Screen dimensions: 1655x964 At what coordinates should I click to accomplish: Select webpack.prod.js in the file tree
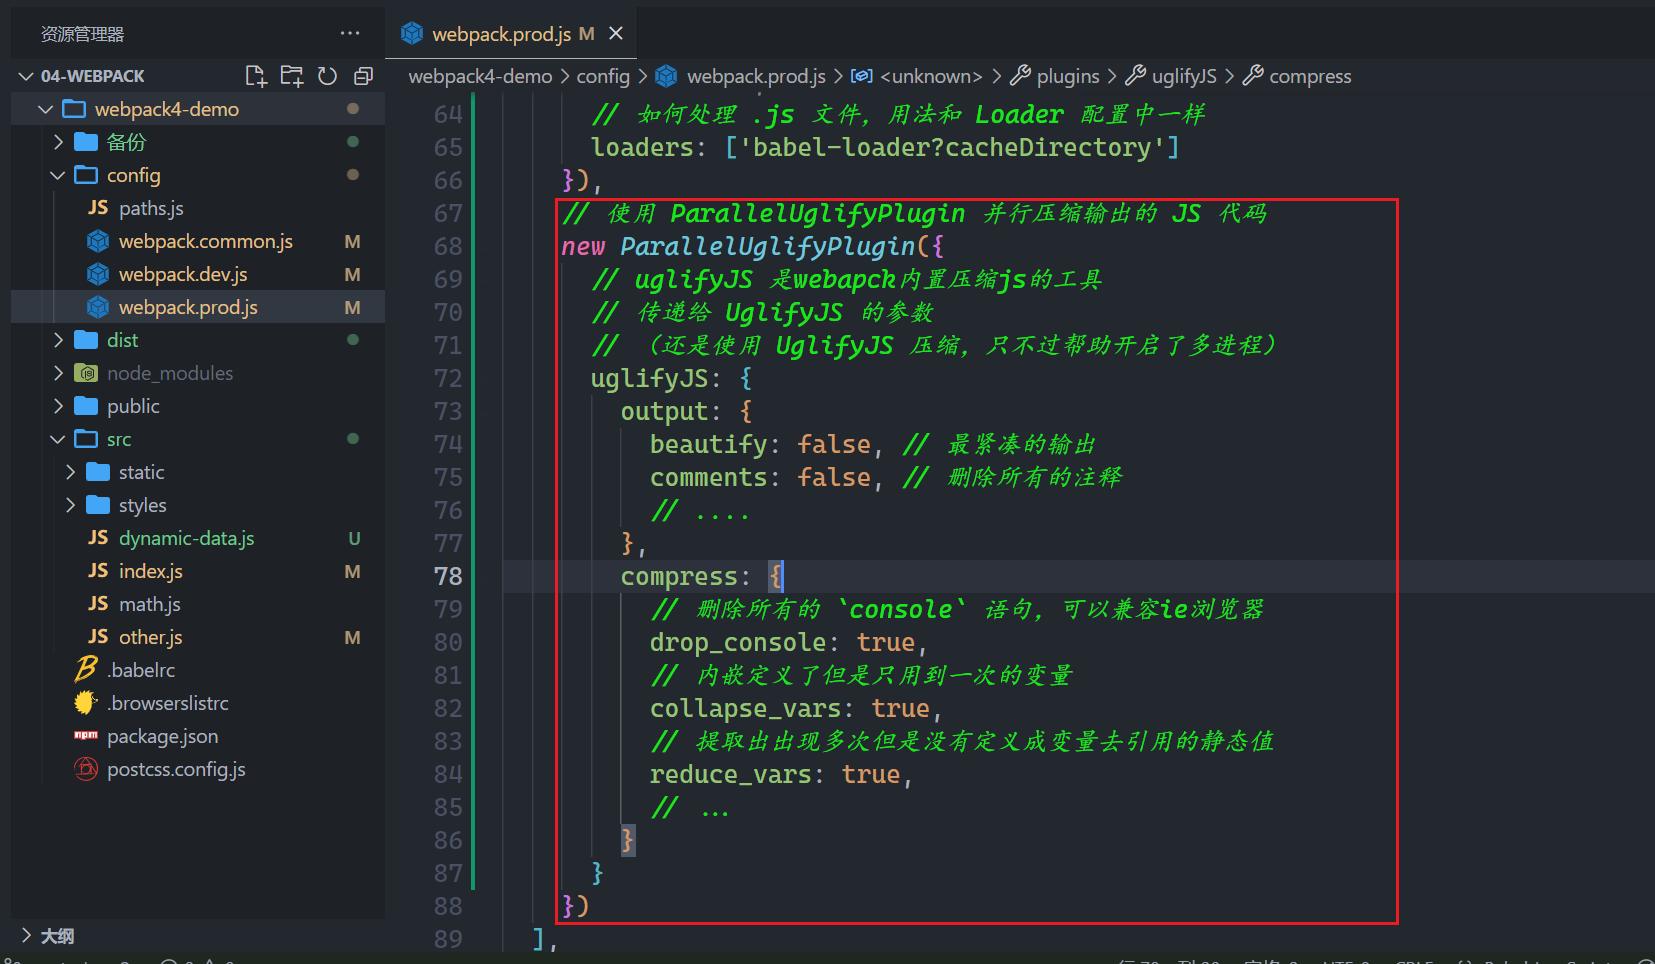point(198,307)
